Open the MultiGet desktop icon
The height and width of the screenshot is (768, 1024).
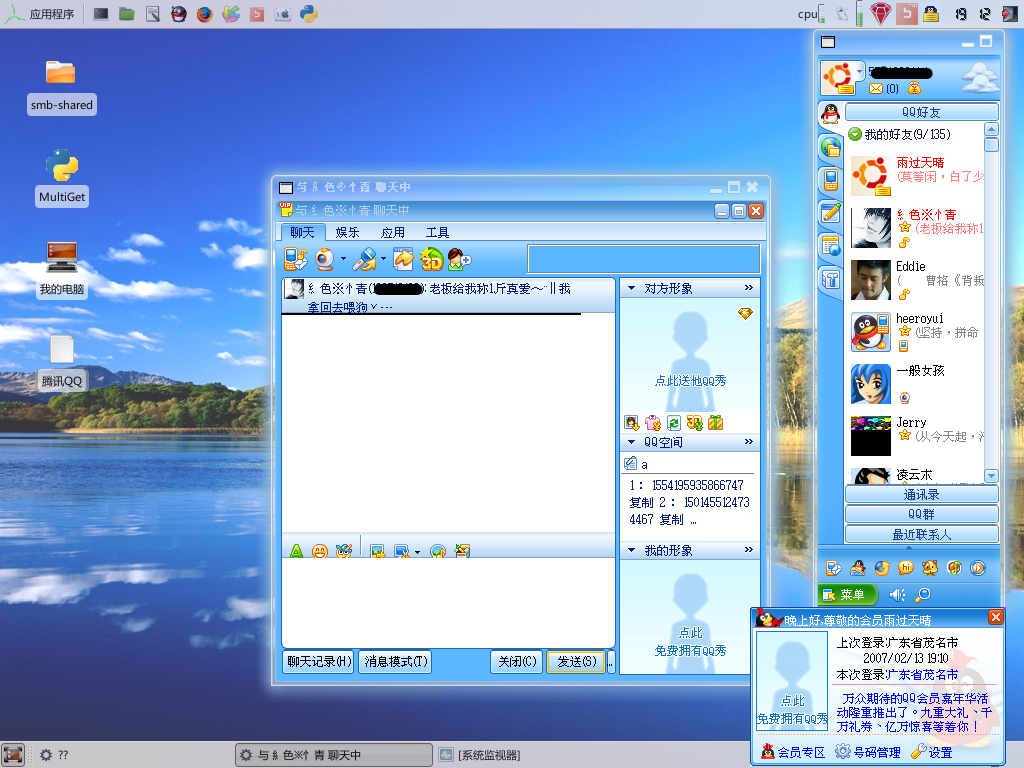point(62,178)
